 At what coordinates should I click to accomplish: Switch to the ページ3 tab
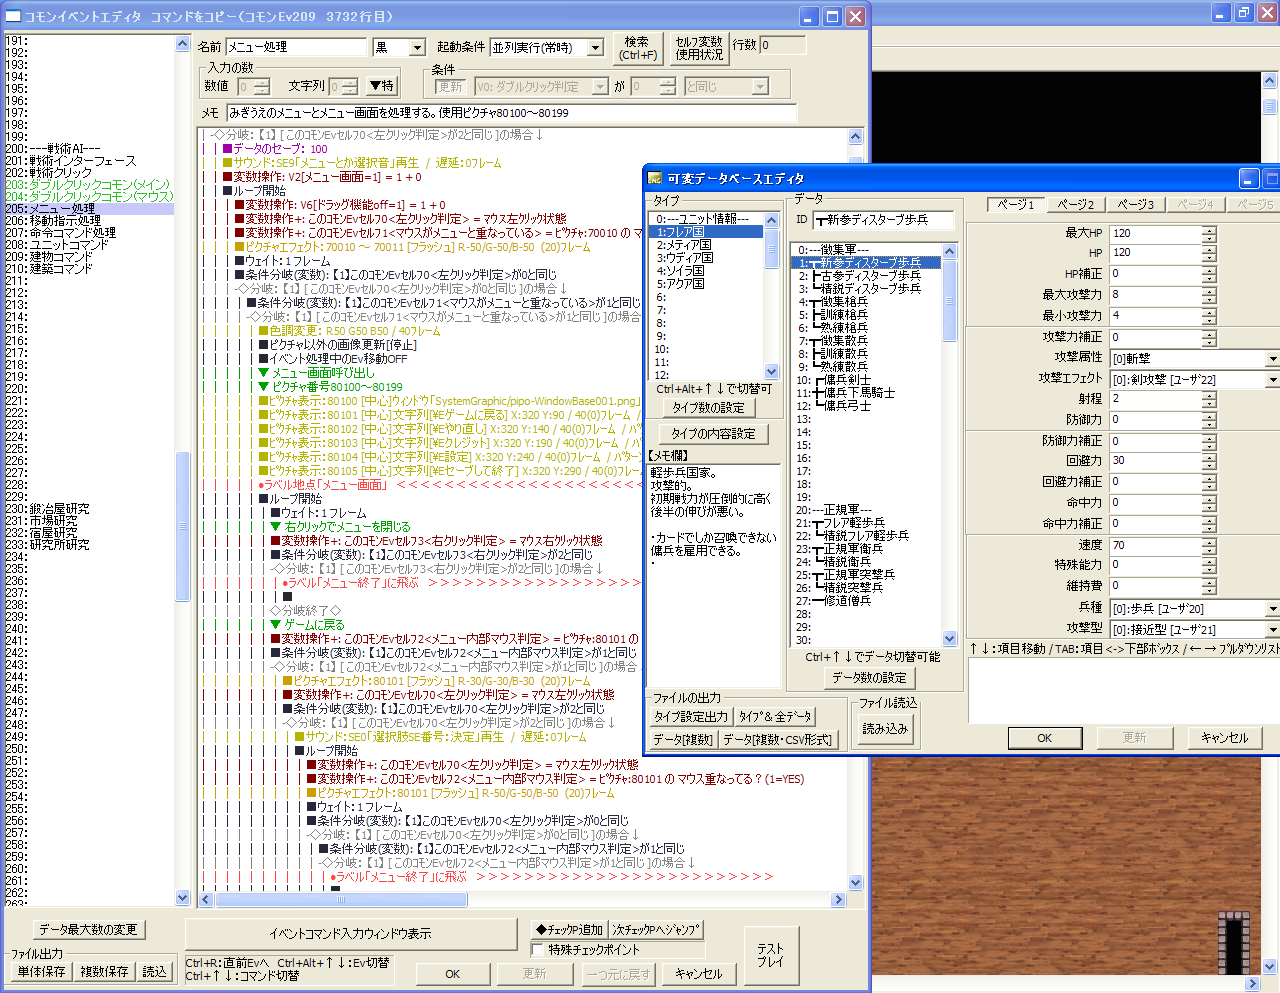point(1135,204)
